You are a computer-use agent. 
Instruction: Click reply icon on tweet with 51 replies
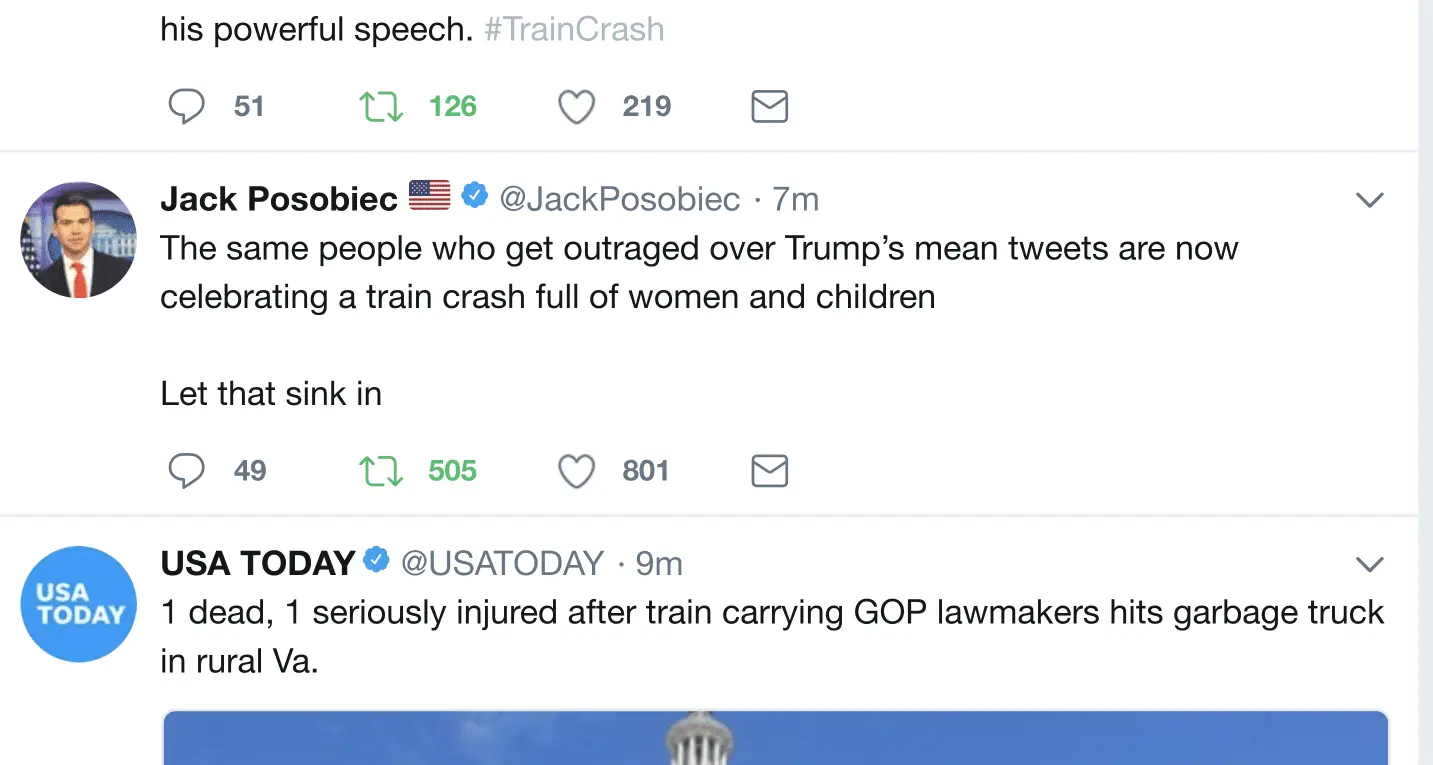[186, 107]
